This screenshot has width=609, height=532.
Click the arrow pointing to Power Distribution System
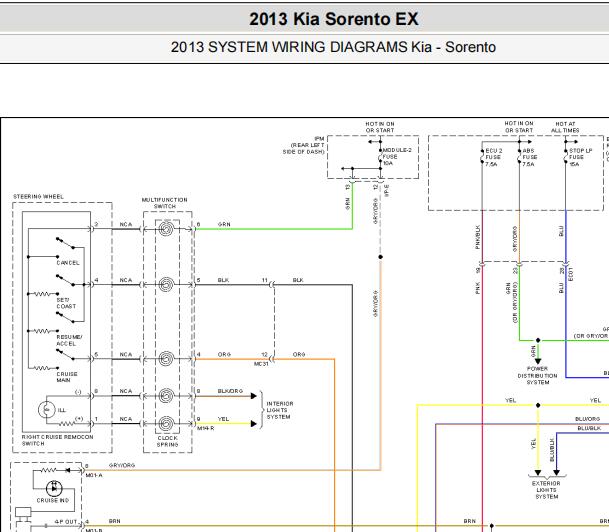[x=538, y=361]
